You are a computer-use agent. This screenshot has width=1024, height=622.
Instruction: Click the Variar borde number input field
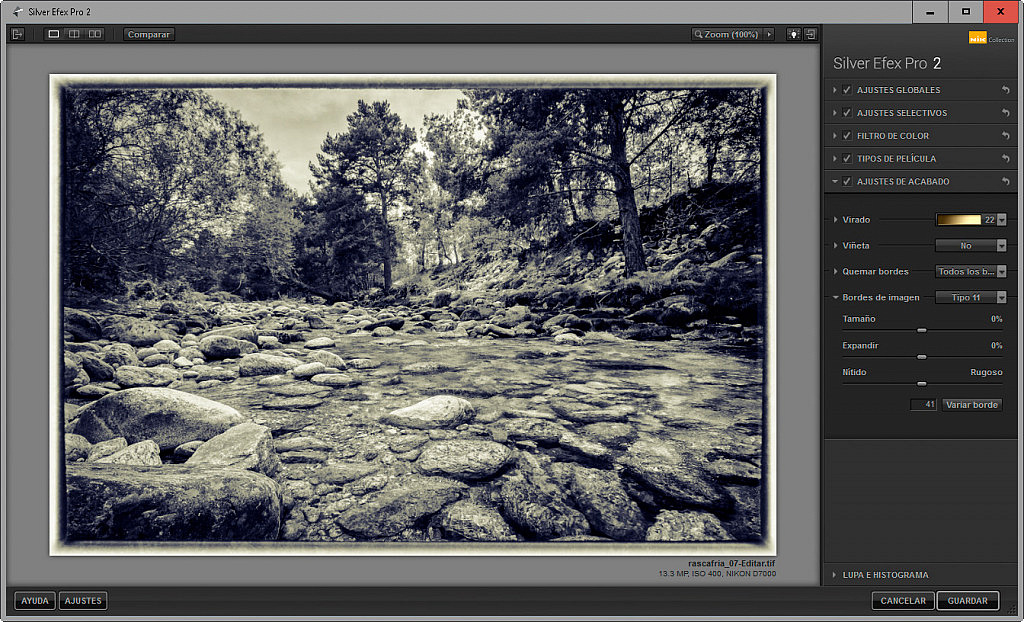tap(924, 404)
